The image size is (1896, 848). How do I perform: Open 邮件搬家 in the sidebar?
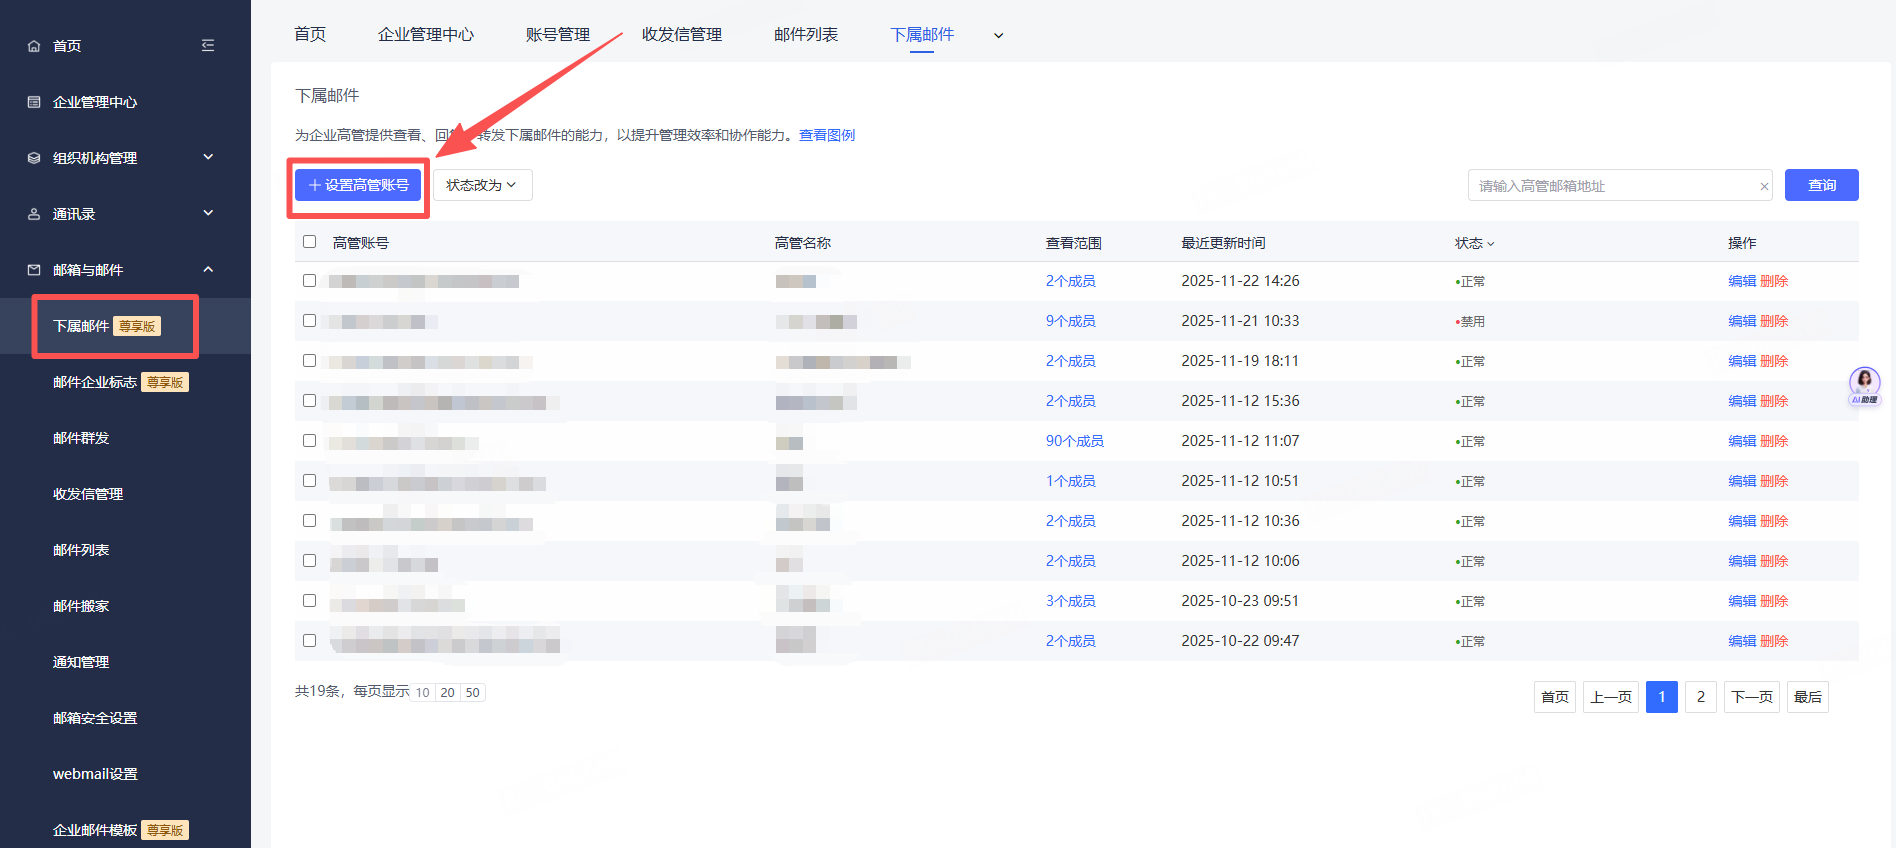tap(81, 606)
